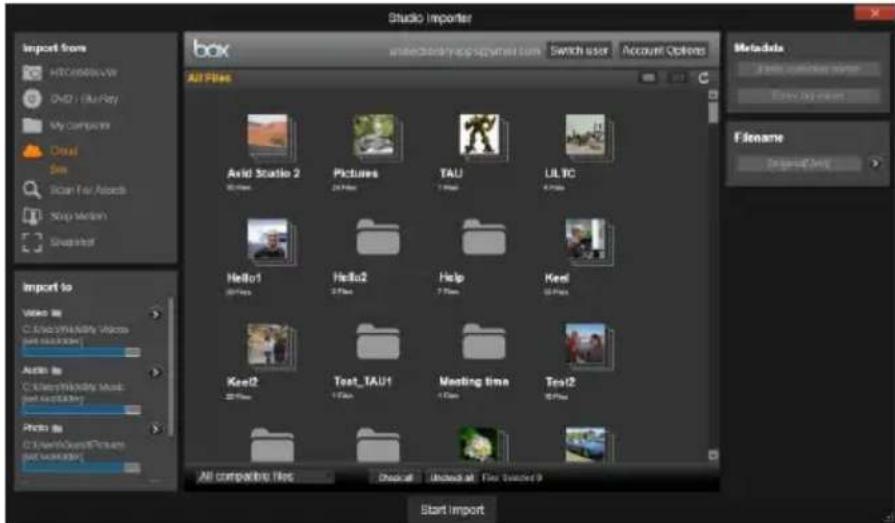Expand the Photo import destination arrow
Screen dimensions: 895x523
pyautogui.click(x=155, y=429)
